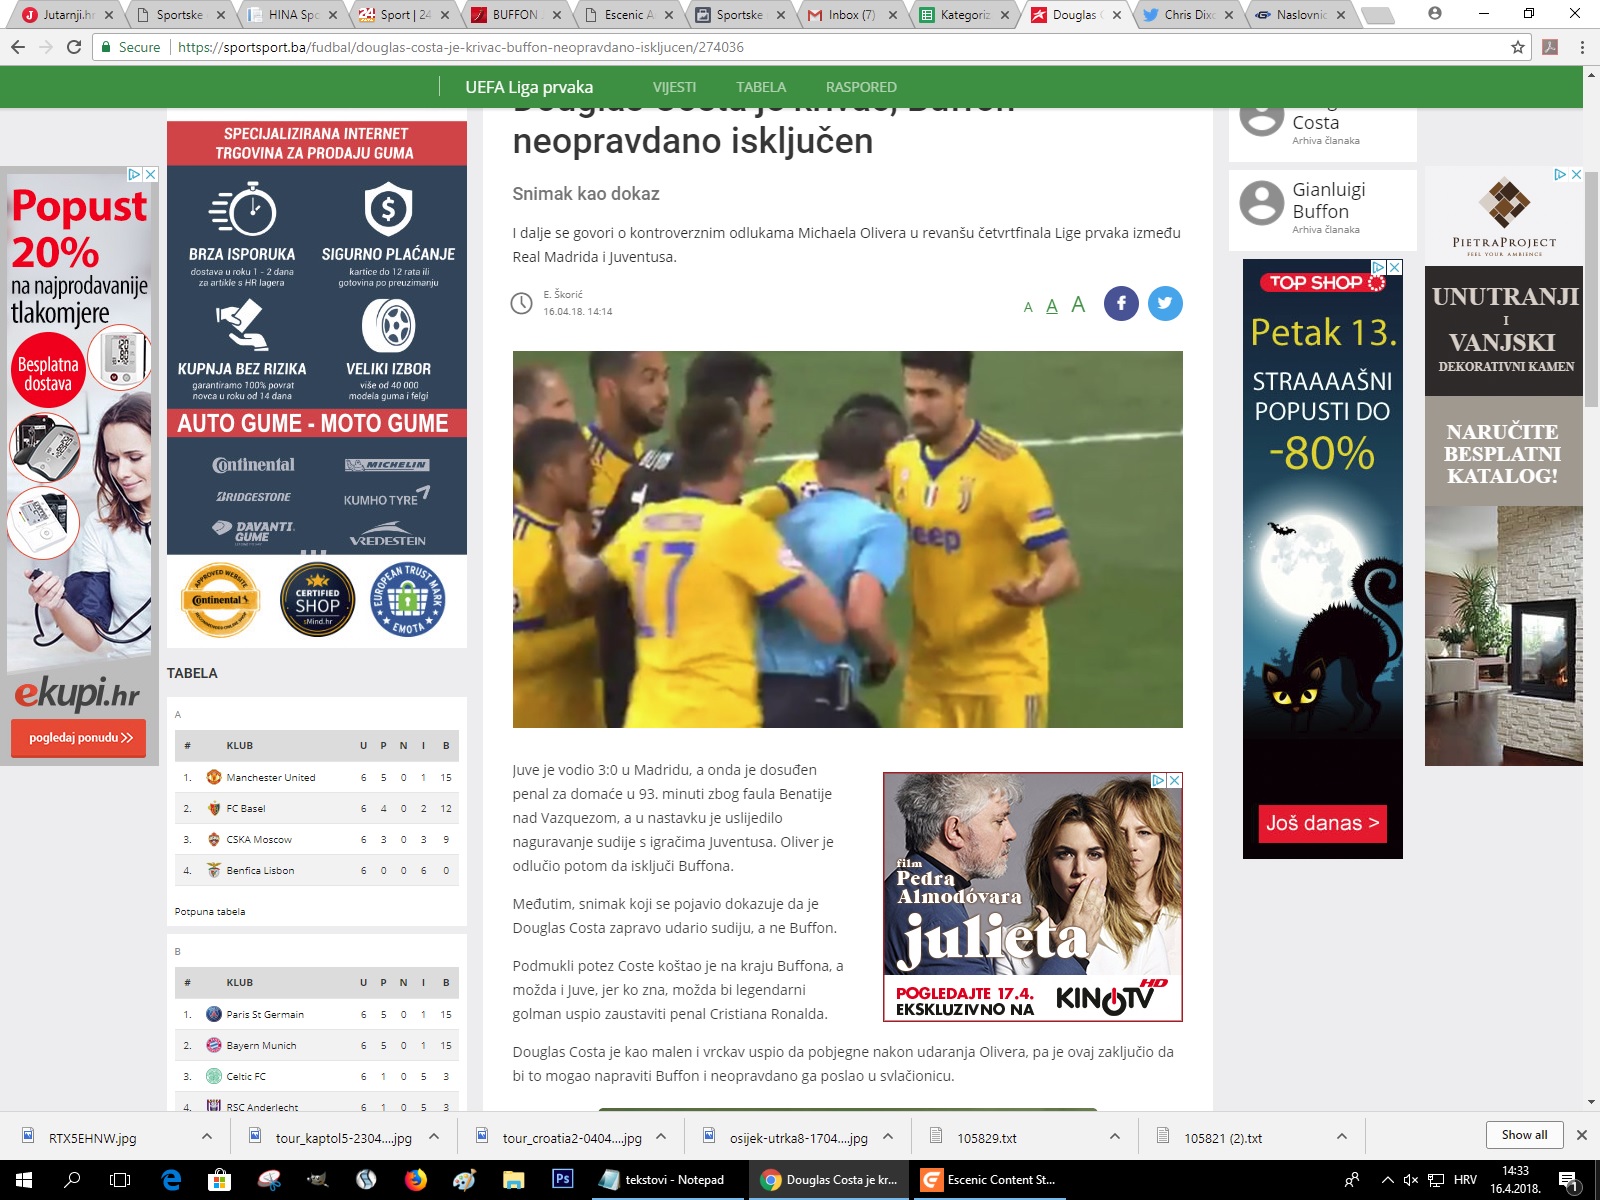
Task: Launch Firefox from the taskbar
Action: click(x=415, y=1180)
